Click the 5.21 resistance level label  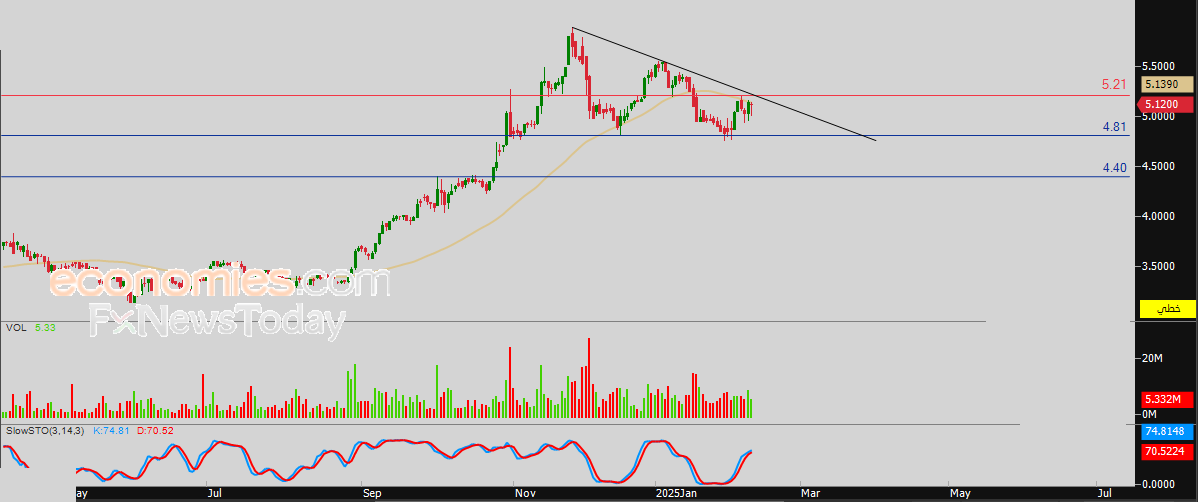pos(1114,85)
